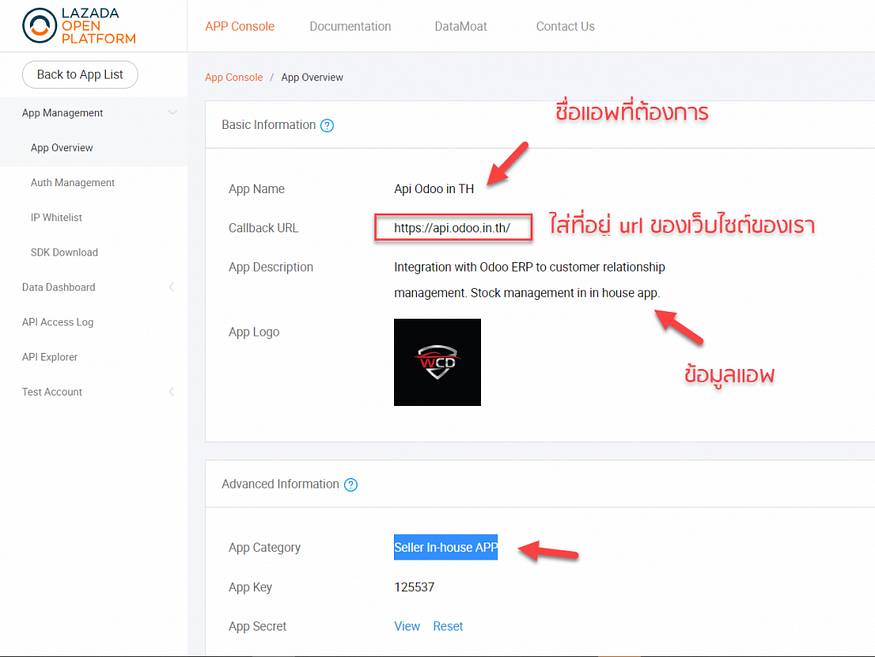Click the App Management label
The width and height of the screenshot is (875, 657).
(x=62, y=113)
